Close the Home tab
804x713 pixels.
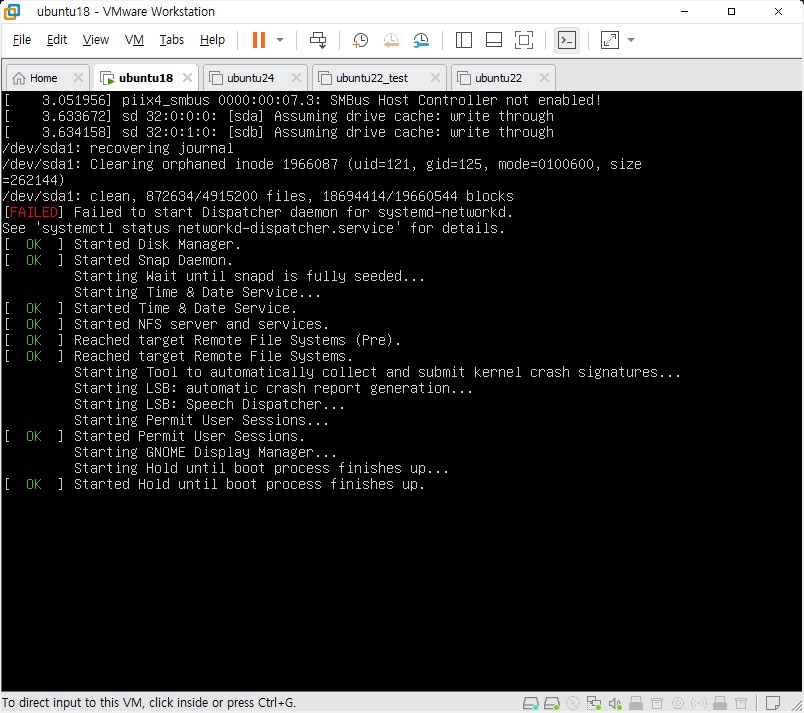78,77
